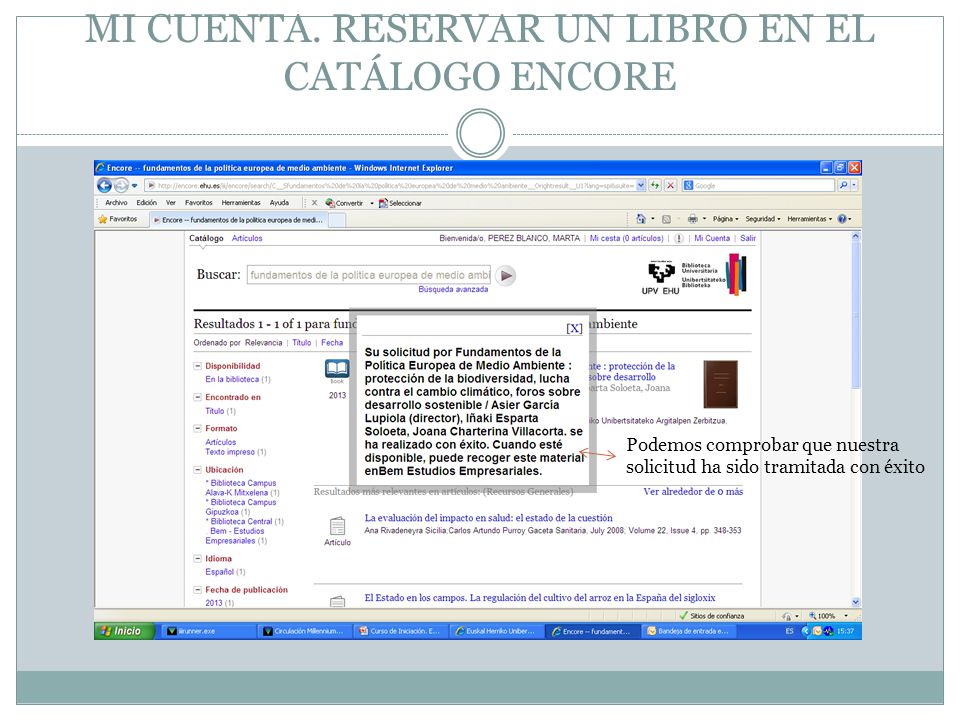This screenshot has width=960, height=720.
Task: Open the Bandeja de entrada taskbar item
Action: (689, 631)
